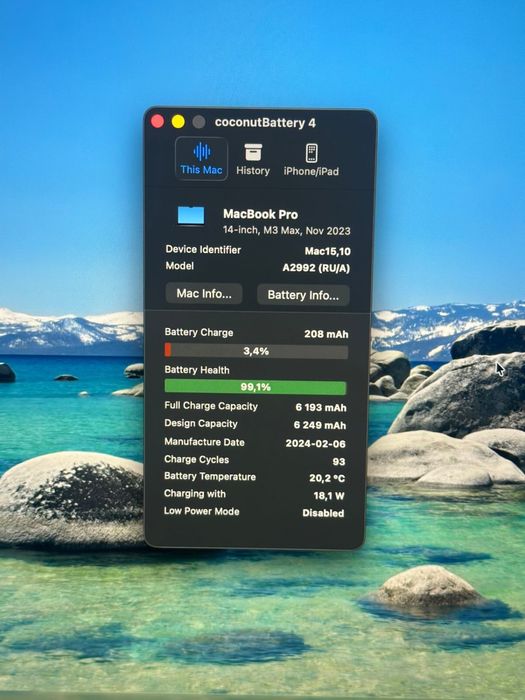Click the charge cycles value 93
525x700 pixels.
click(339, 462)
